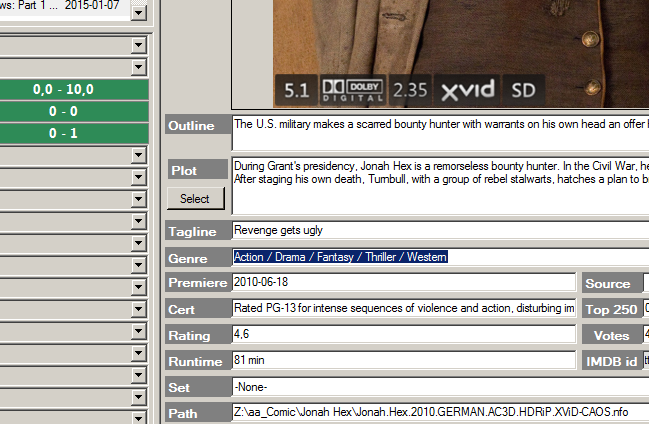Click the green 0 - 1 range bar

click(74, 133)
